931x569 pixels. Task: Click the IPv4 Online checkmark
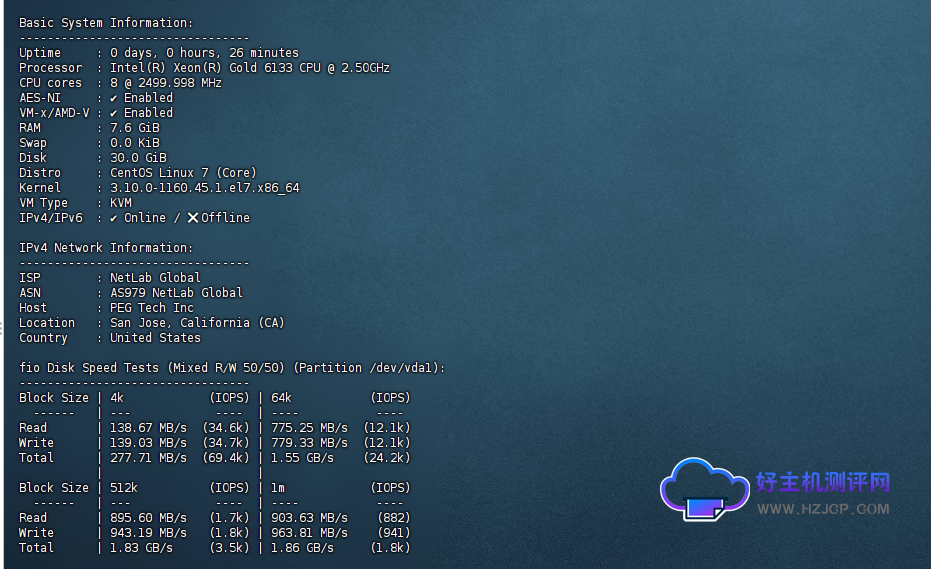[x=114, y=218]
